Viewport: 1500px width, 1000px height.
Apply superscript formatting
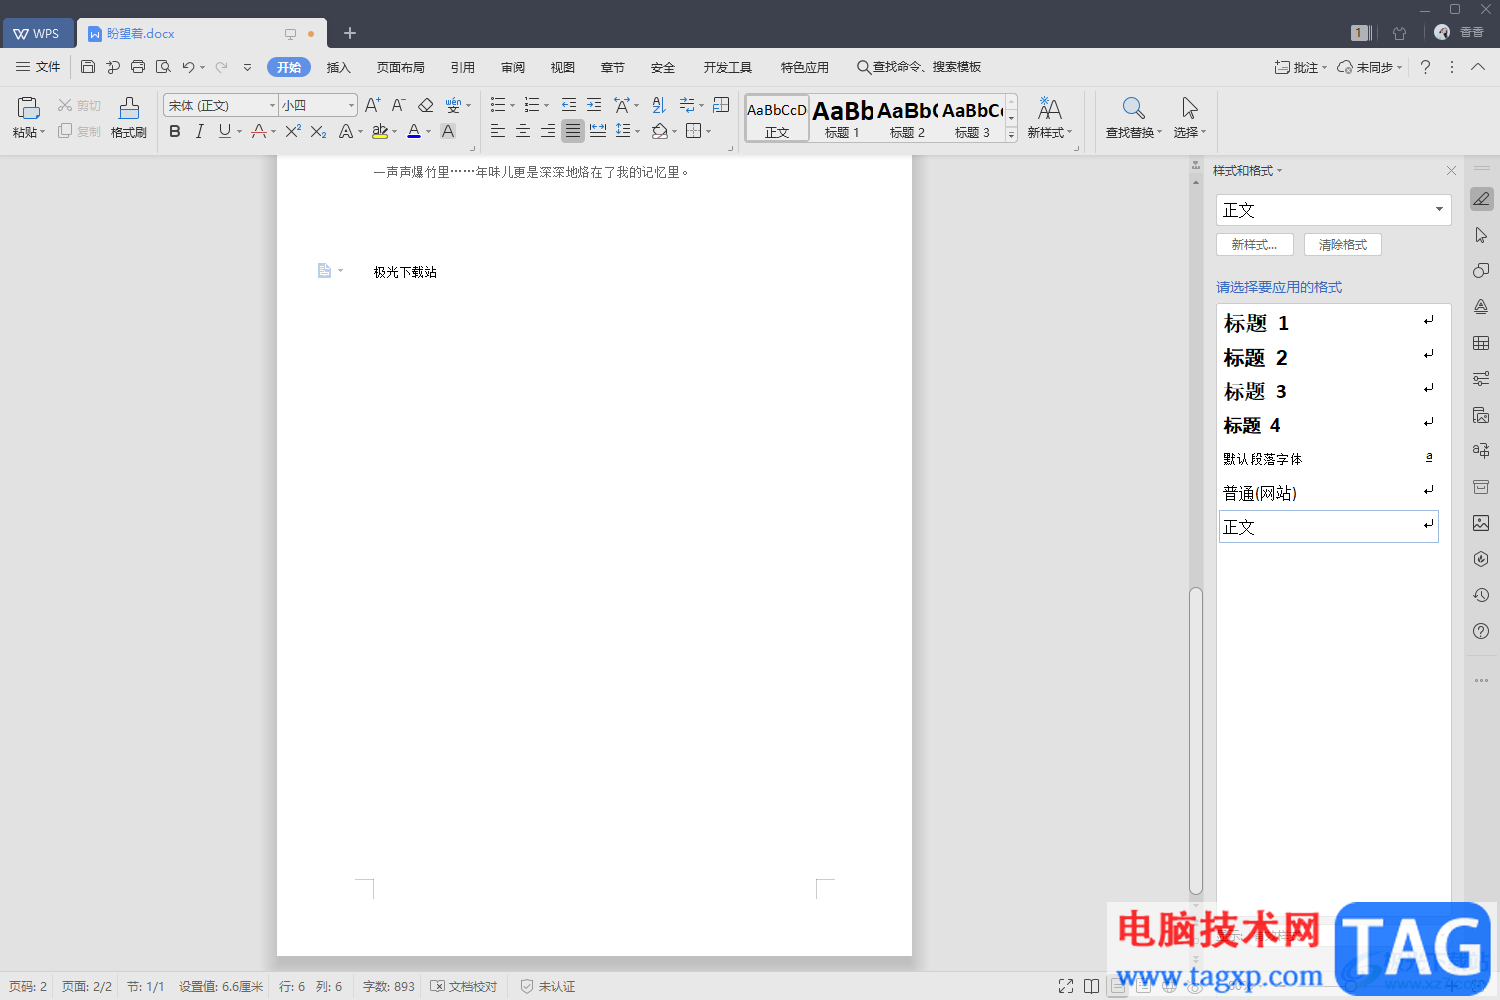click(293, 131)
